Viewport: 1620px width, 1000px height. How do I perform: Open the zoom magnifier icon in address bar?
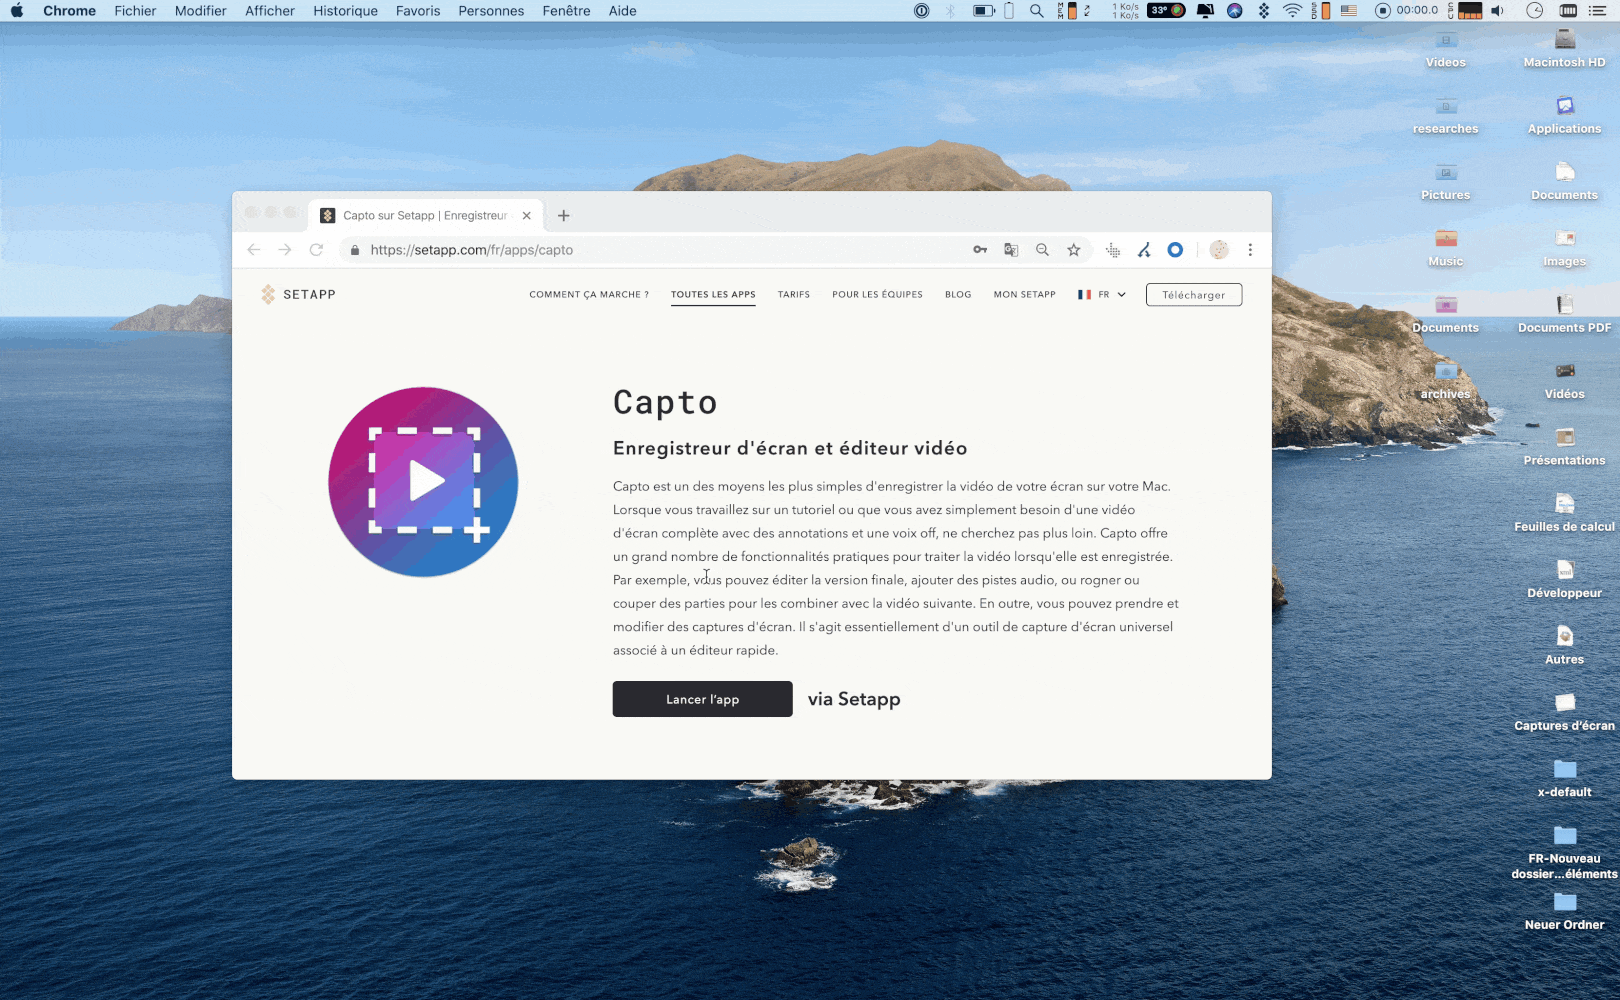[1042, 250]
